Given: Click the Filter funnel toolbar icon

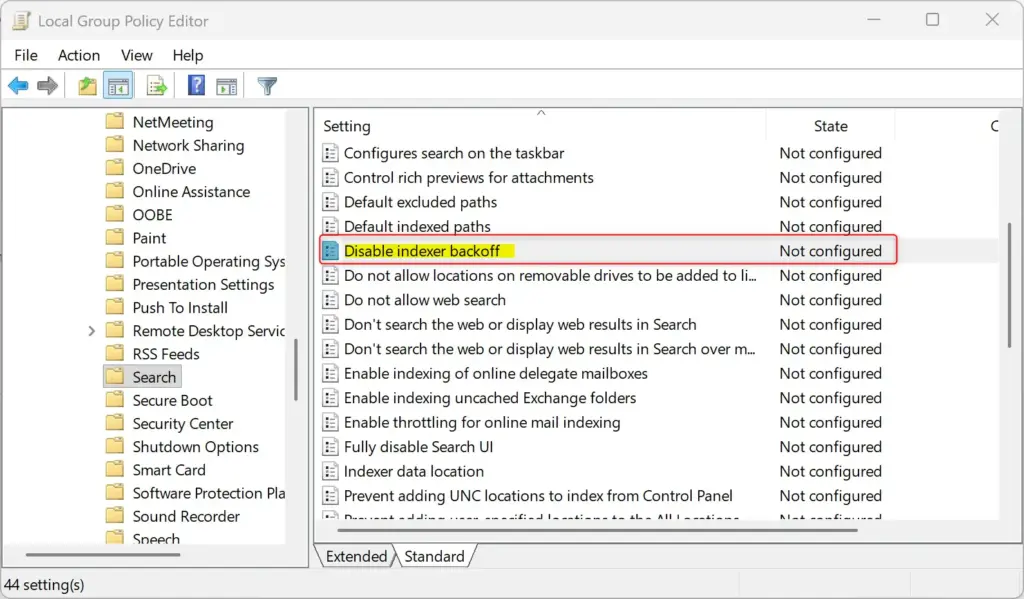Looking at the screenshot, I should 266,86.
